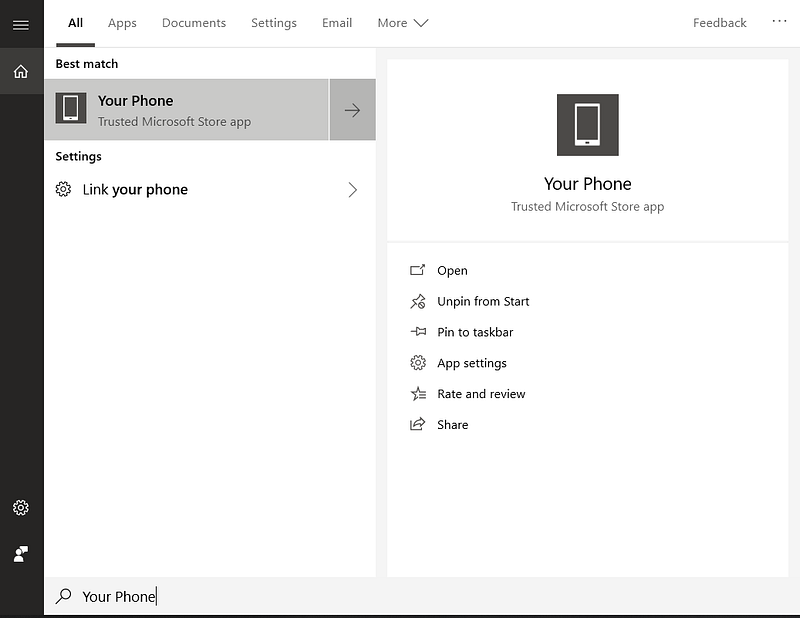Expand Link your phone chevron
Image resolution: width=800 pixels, height=618 pixels.
[x=353, y=190]
